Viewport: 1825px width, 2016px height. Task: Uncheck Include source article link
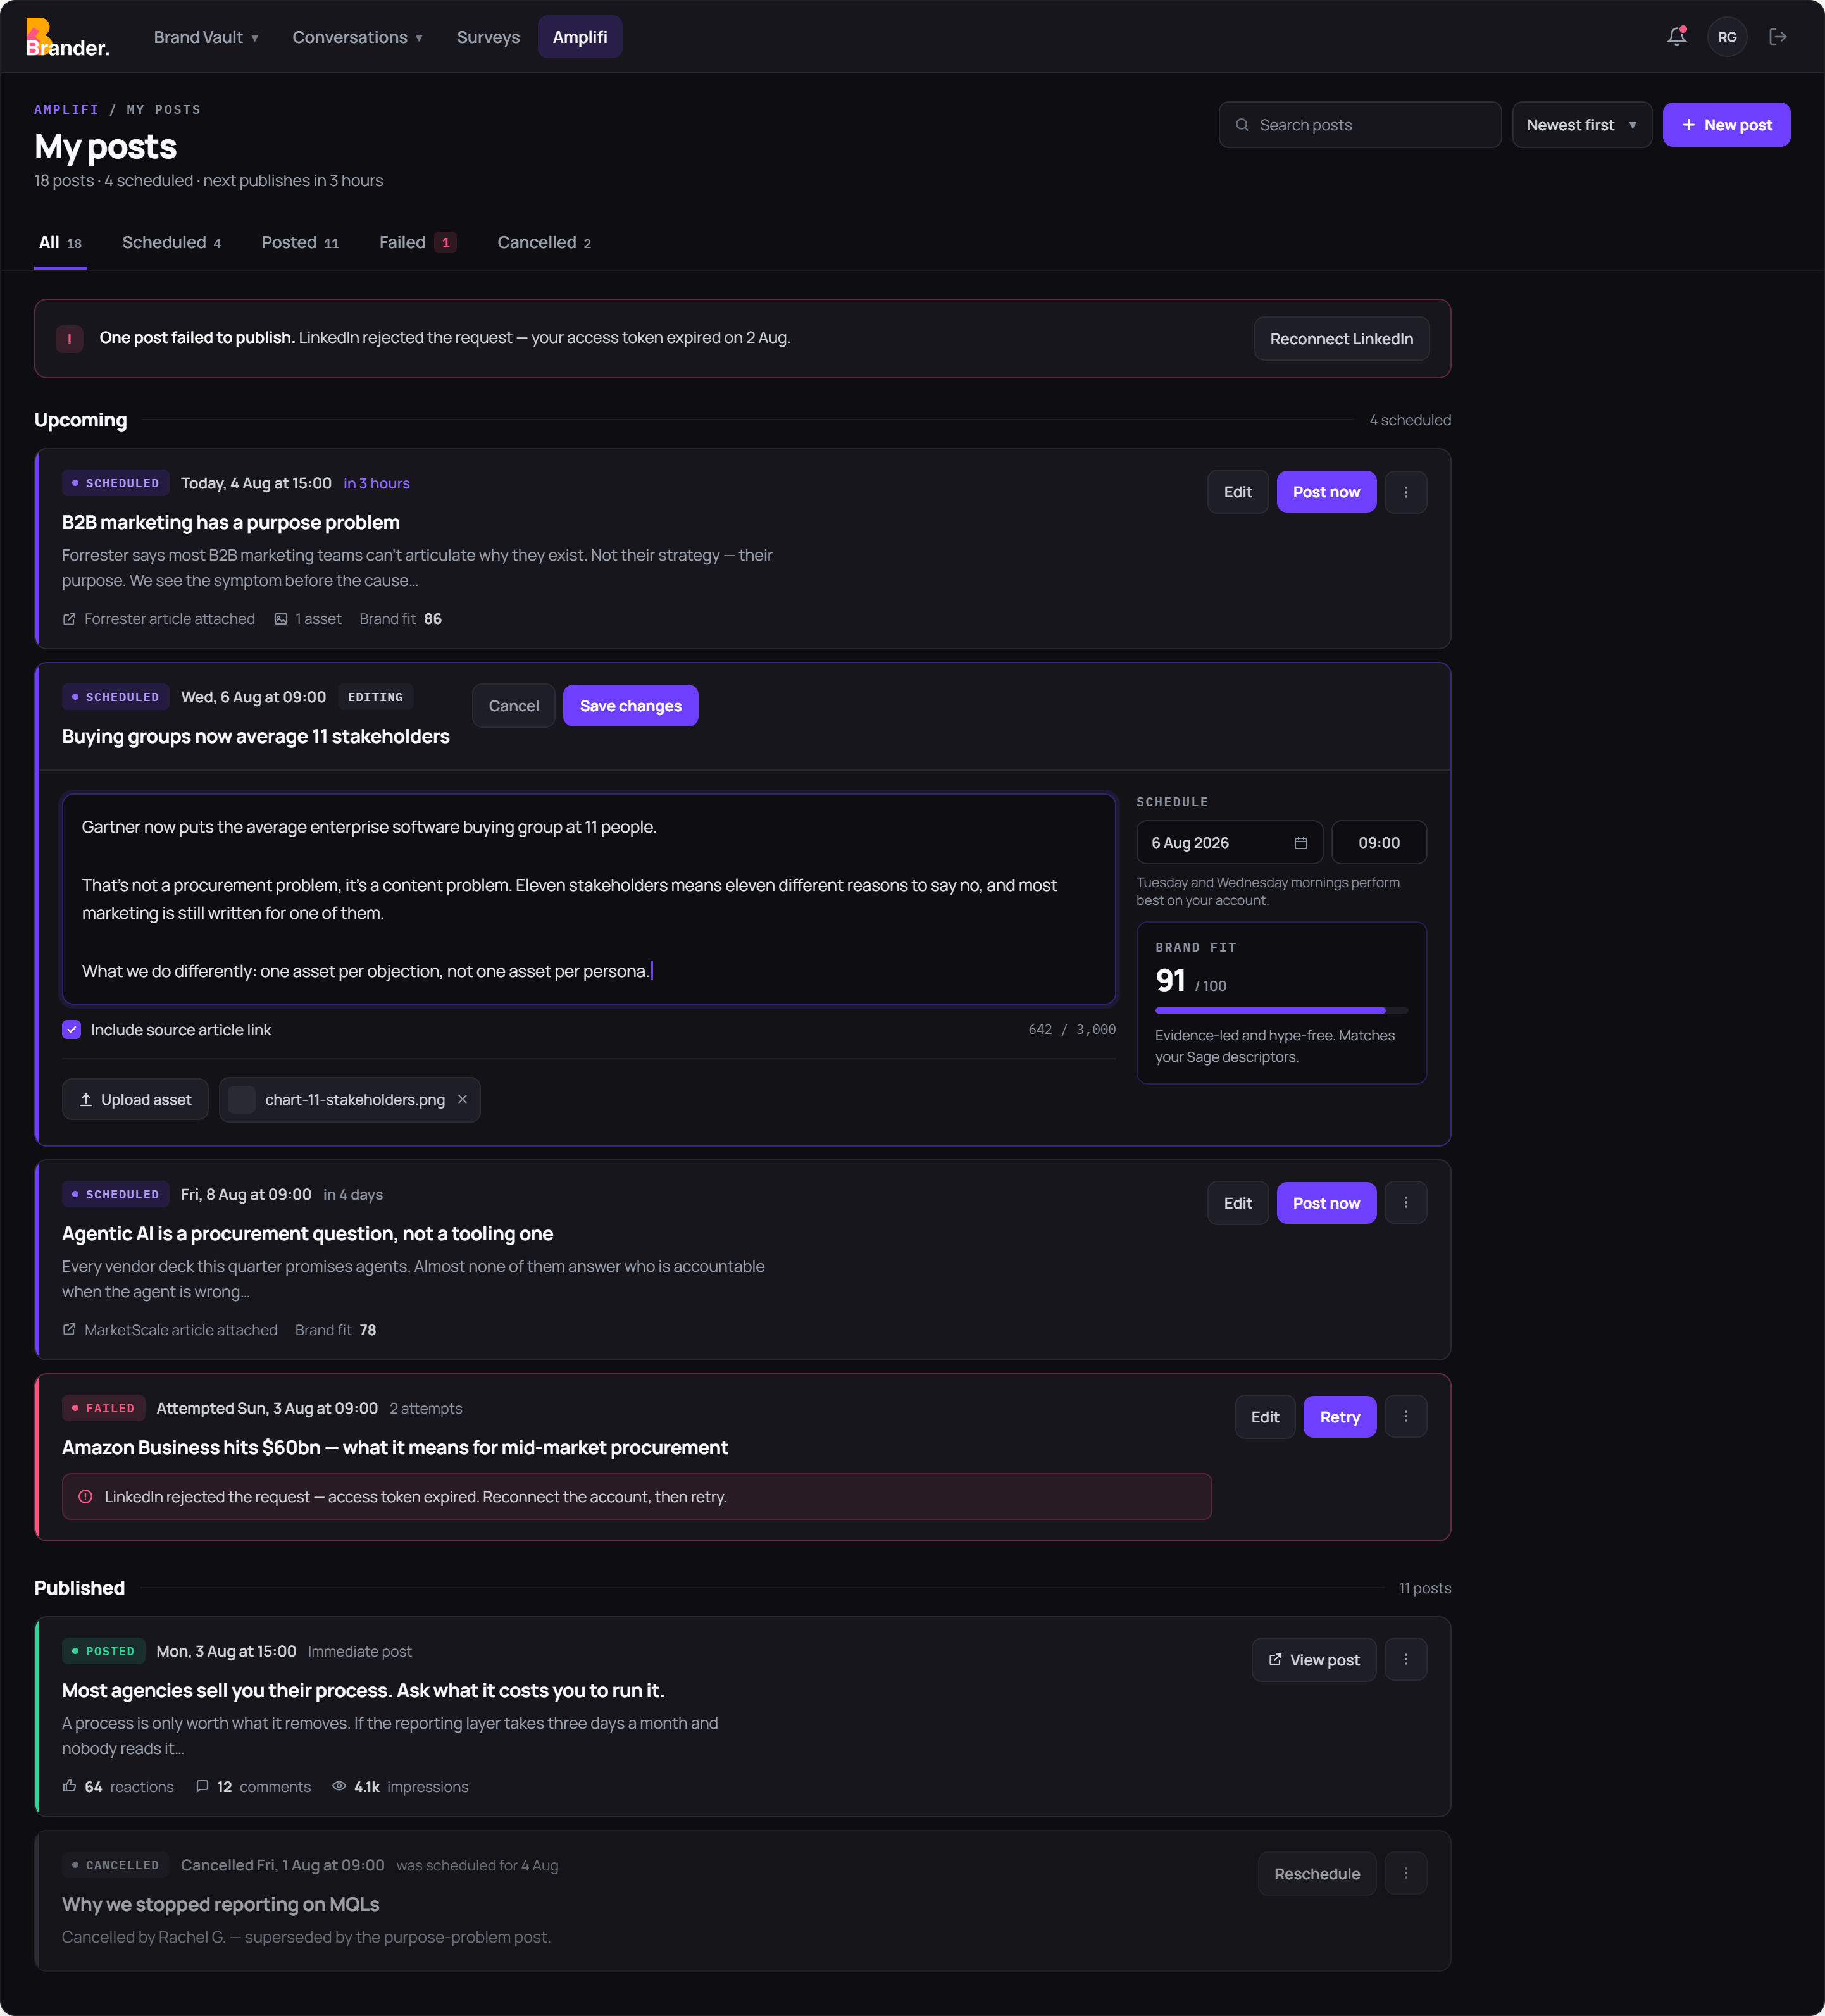pyautogui.click(x=71, y=1030)
